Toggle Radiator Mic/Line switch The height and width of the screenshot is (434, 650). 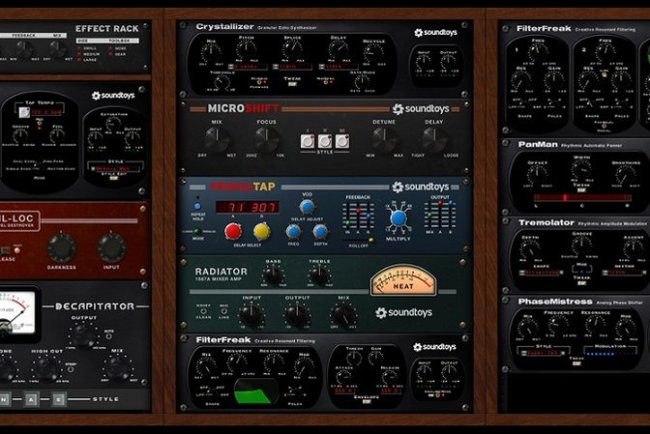click(x=224, y=311)
